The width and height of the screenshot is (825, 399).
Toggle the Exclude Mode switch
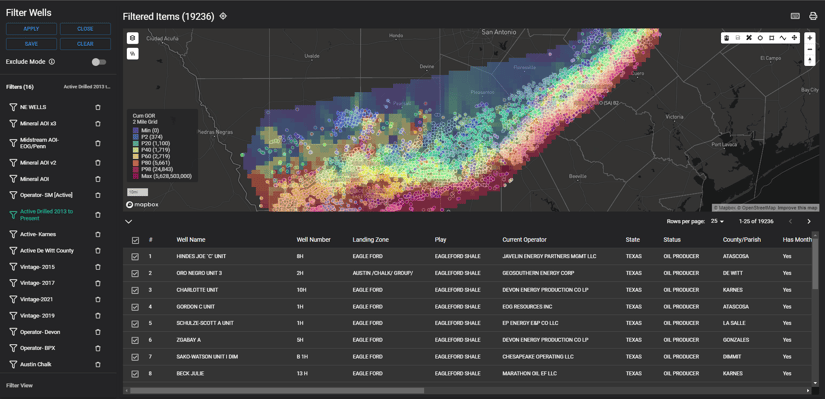[98, 62]
